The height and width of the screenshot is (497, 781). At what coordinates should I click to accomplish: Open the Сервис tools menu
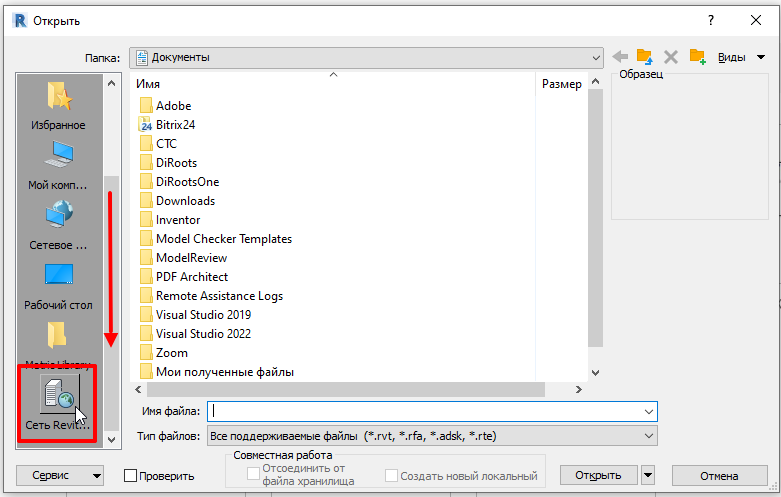click(60, 475)
